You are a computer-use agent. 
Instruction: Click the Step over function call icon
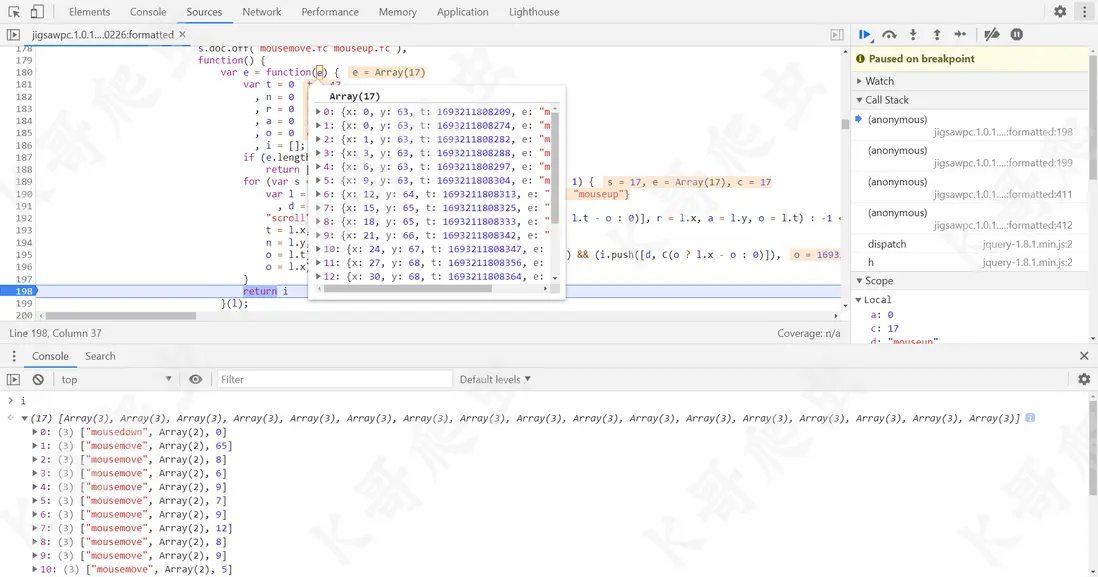coord(889,35)
